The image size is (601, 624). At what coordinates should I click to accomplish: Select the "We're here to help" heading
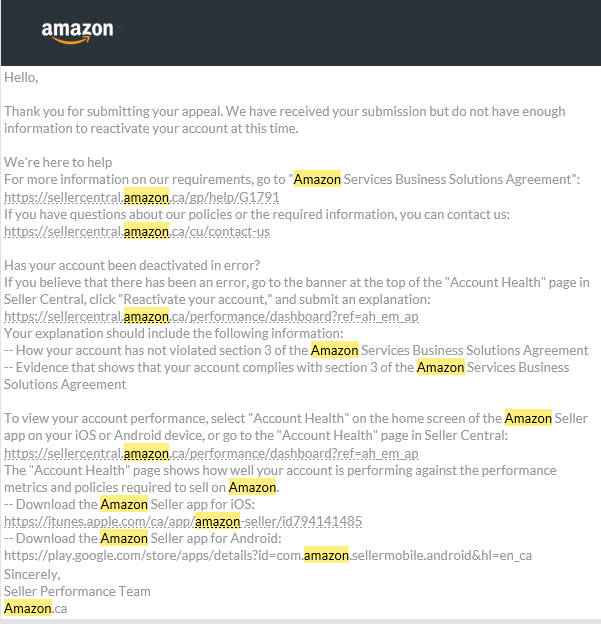(58, 162)
